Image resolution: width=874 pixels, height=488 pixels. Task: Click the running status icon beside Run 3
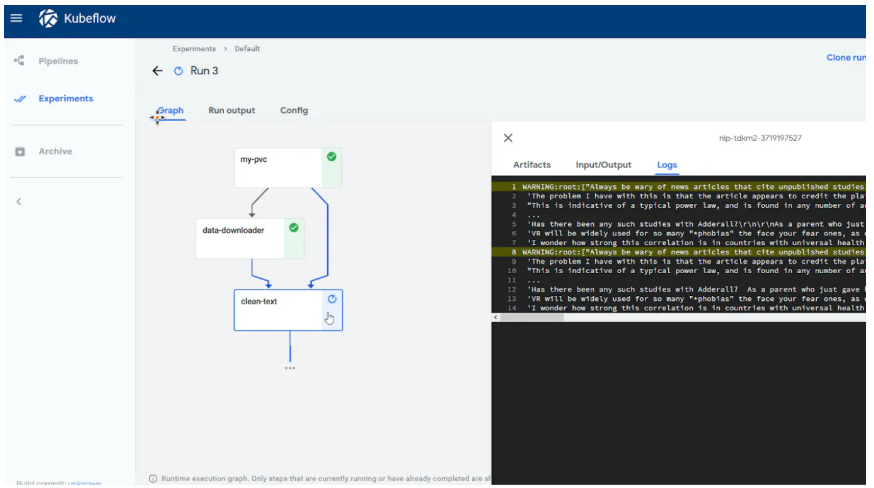click(178, 71)
